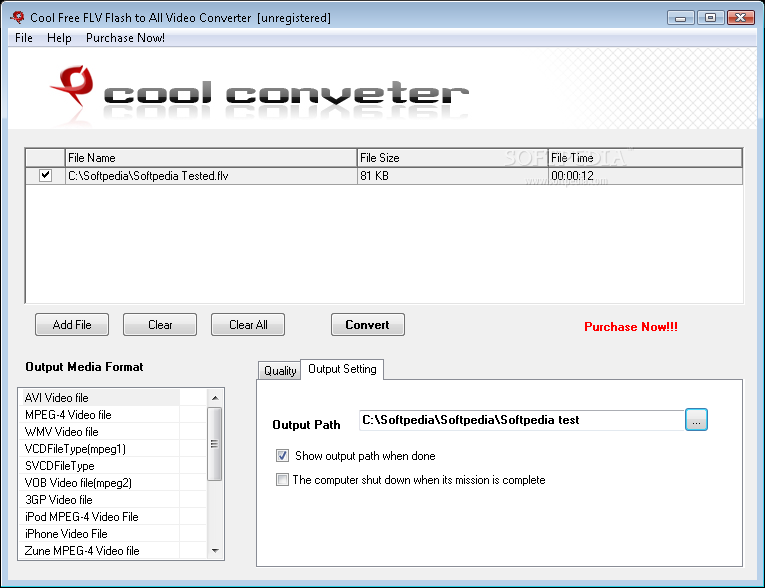Click the app icon in the title bar
The height and width of the screenshot is (588, 765).
17,18
